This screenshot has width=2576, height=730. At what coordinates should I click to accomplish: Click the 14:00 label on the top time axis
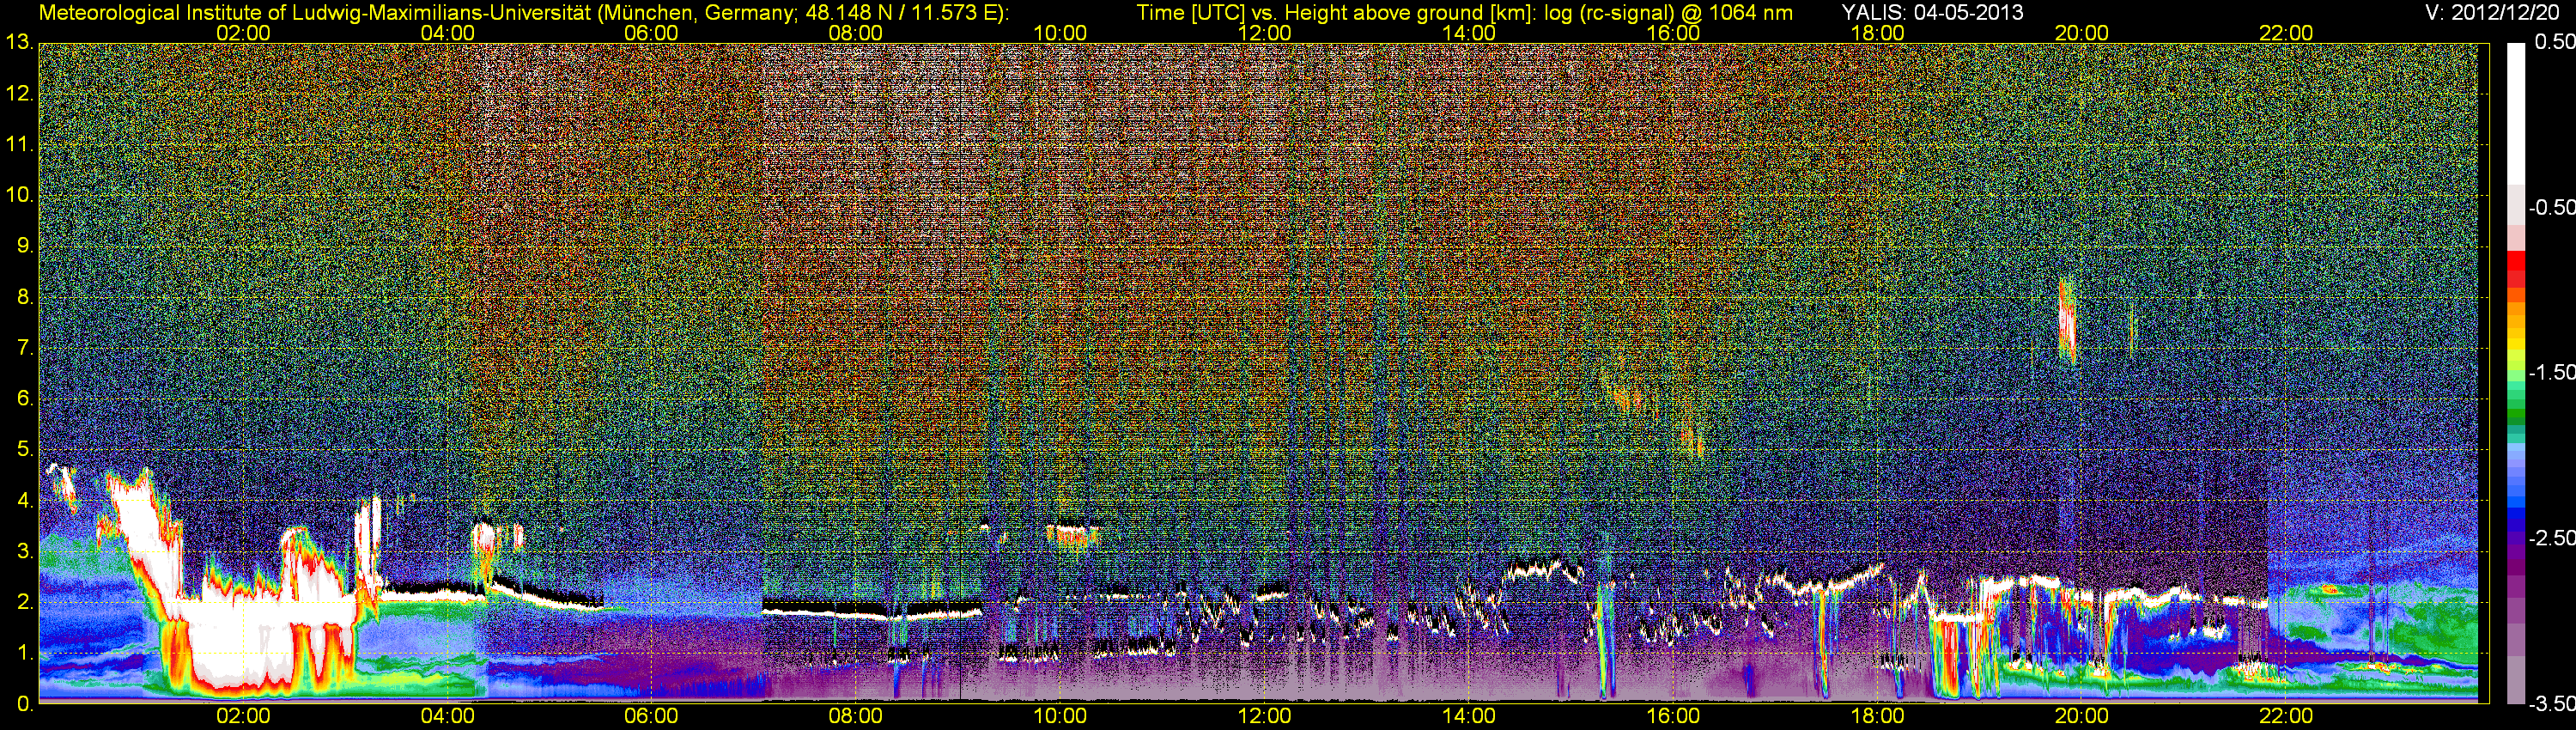1469,33
